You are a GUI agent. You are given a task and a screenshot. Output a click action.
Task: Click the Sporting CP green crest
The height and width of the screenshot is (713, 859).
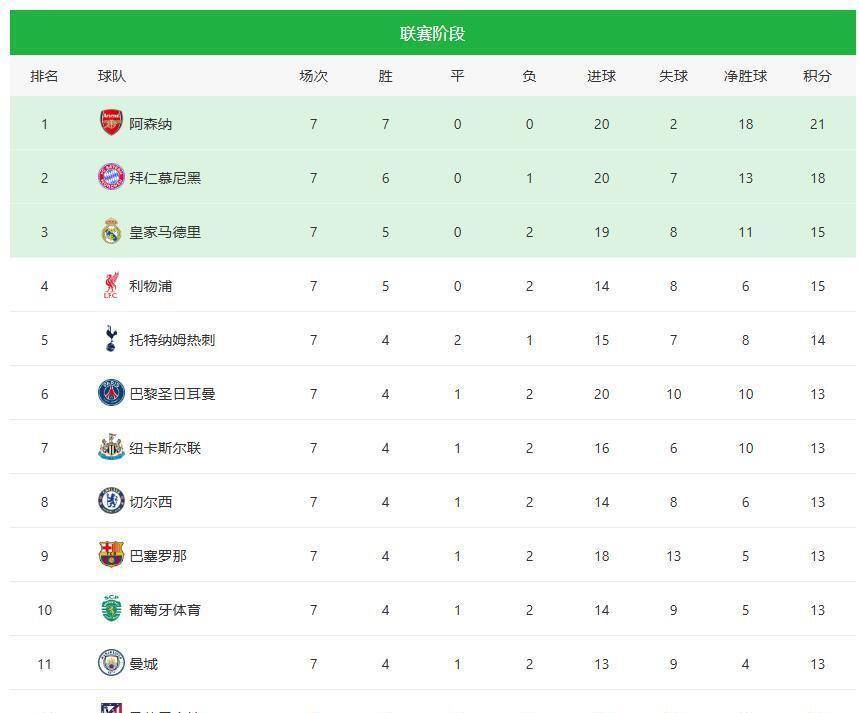click(110, 609)
